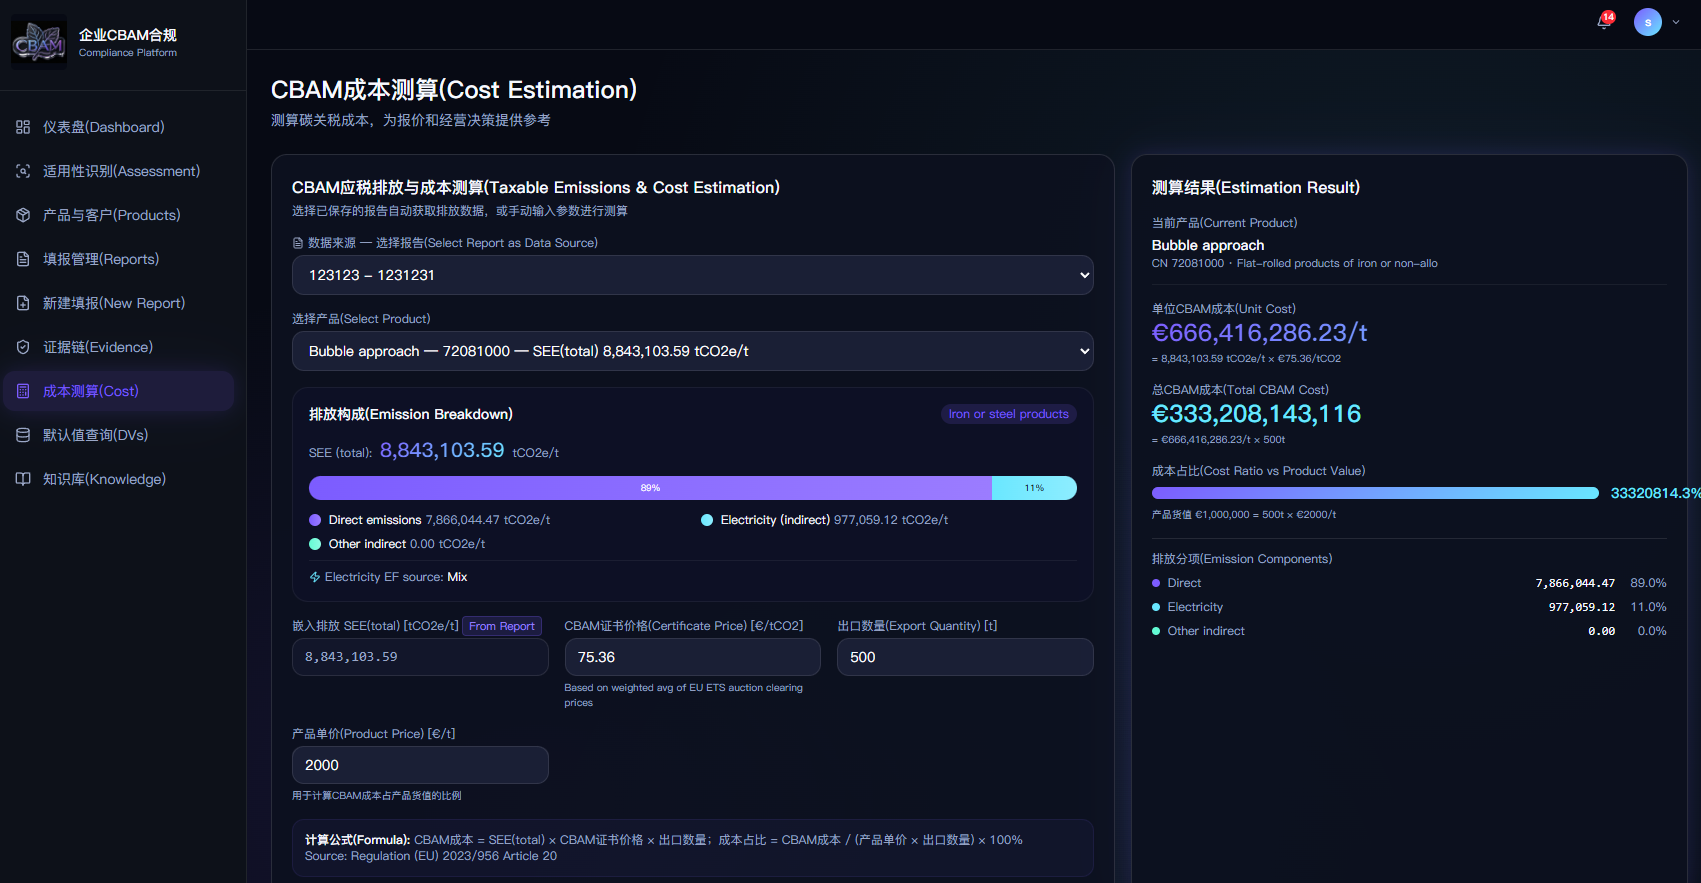Navigate to 产品与客户(Products)
The image size is (1701, 883).
pos(119,215)
